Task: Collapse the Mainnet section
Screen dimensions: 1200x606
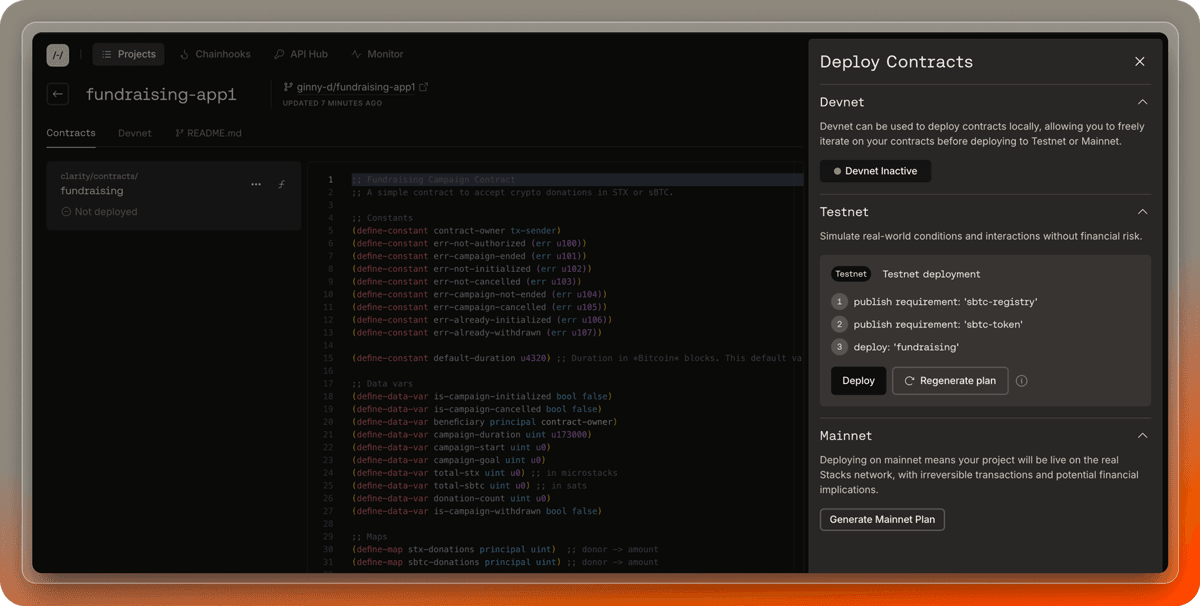Action: 1142,436
